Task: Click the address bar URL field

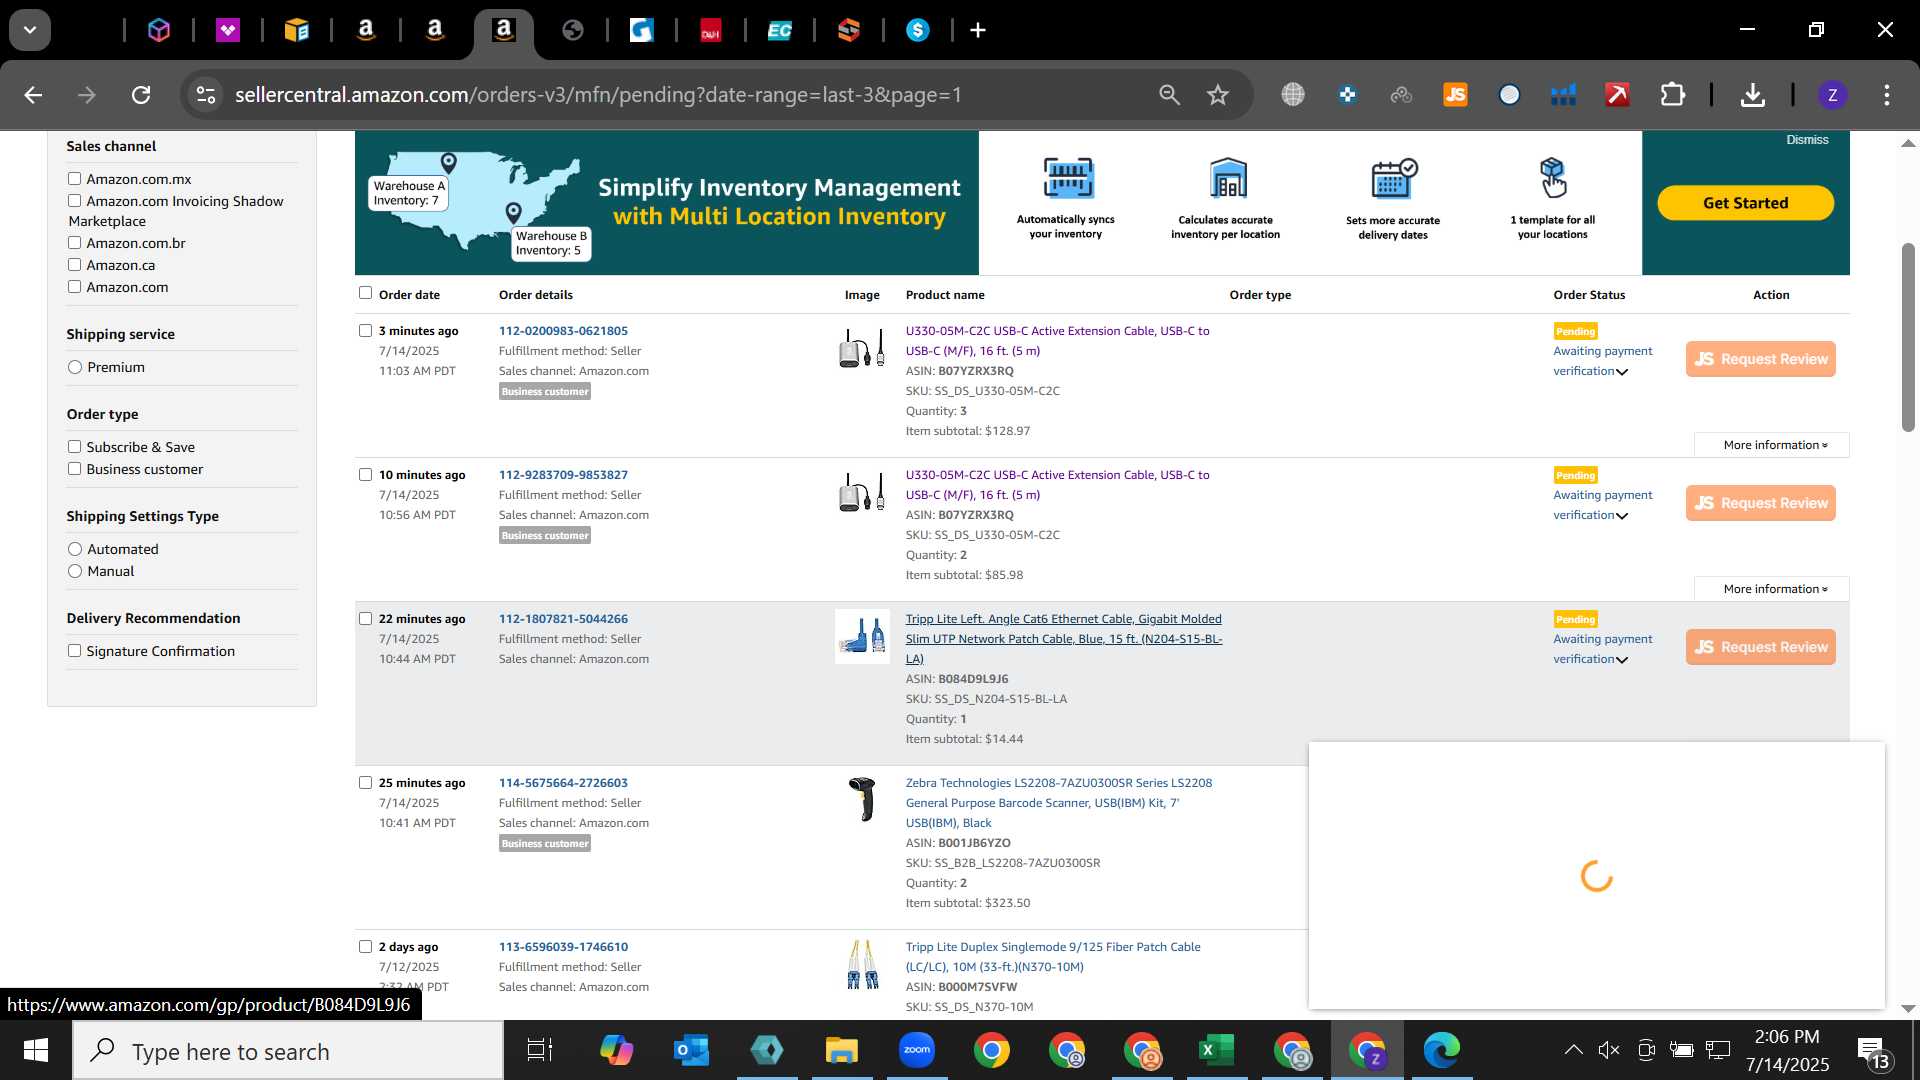Action: click(x=598, y=95)
